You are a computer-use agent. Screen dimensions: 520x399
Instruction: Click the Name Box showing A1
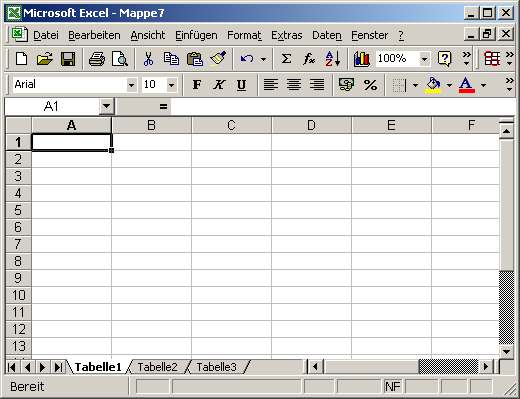point(52,107)
